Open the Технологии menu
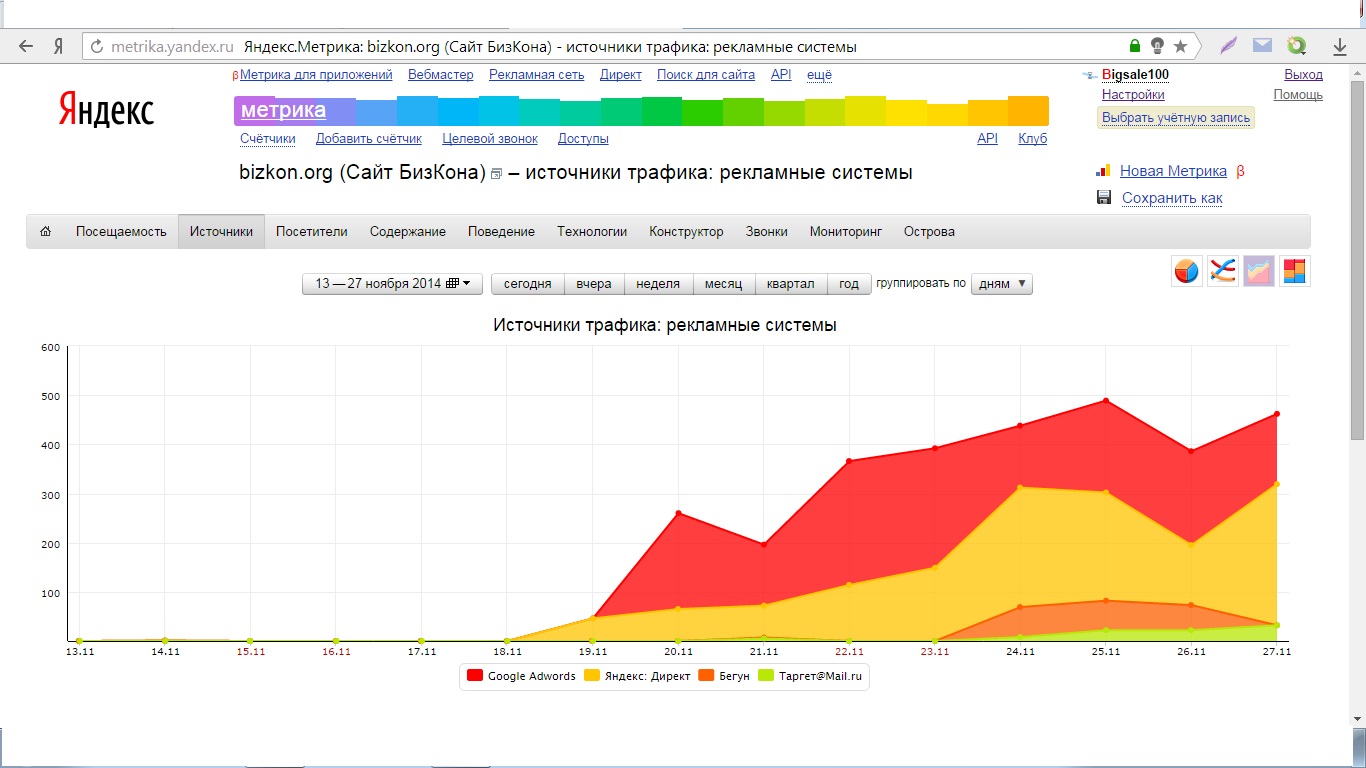 point(592,231)
